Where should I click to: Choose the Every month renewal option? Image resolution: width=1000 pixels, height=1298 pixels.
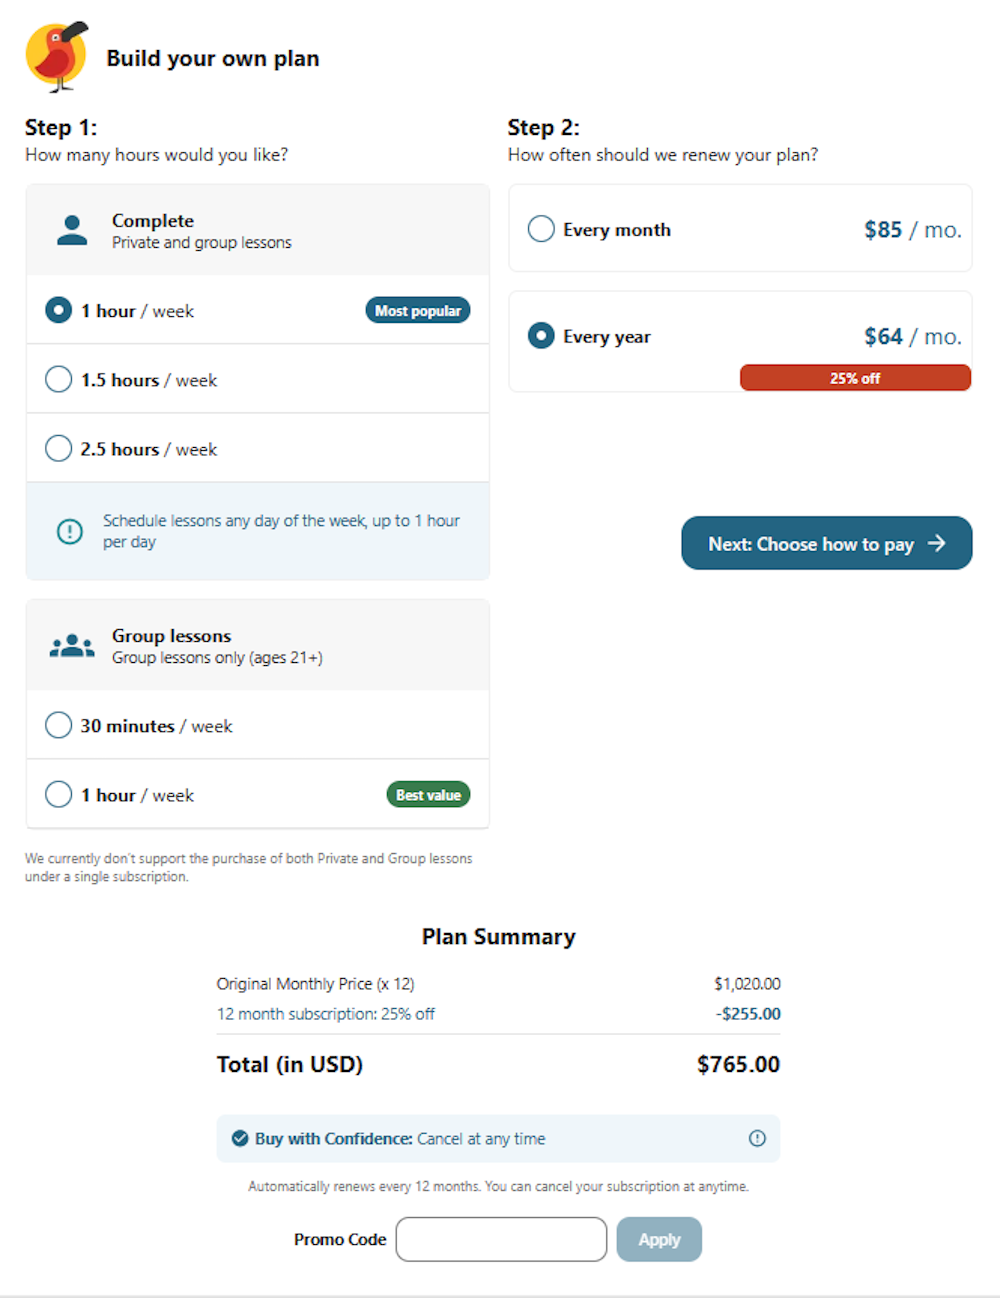click(x=740, y=229)
